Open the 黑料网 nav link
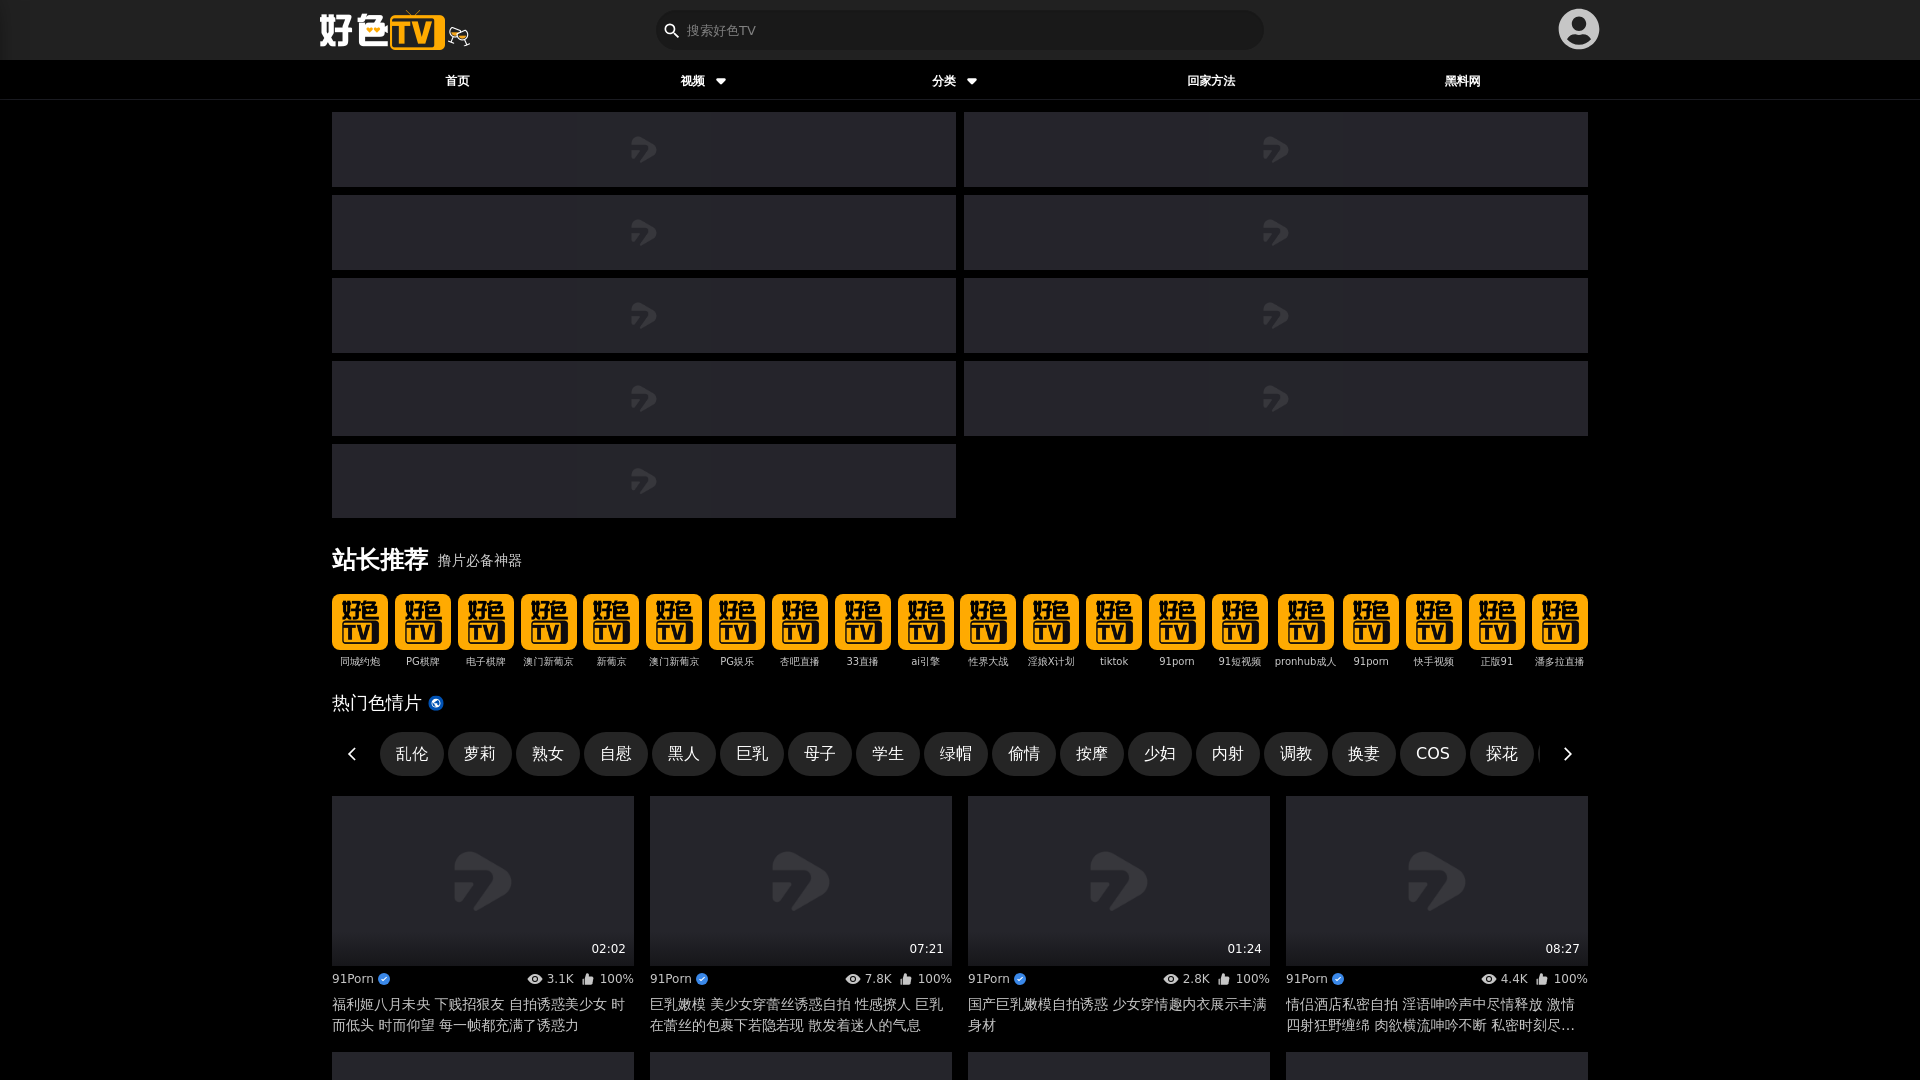Viewport: 1920px width, 1080px height. (1461, 81)
